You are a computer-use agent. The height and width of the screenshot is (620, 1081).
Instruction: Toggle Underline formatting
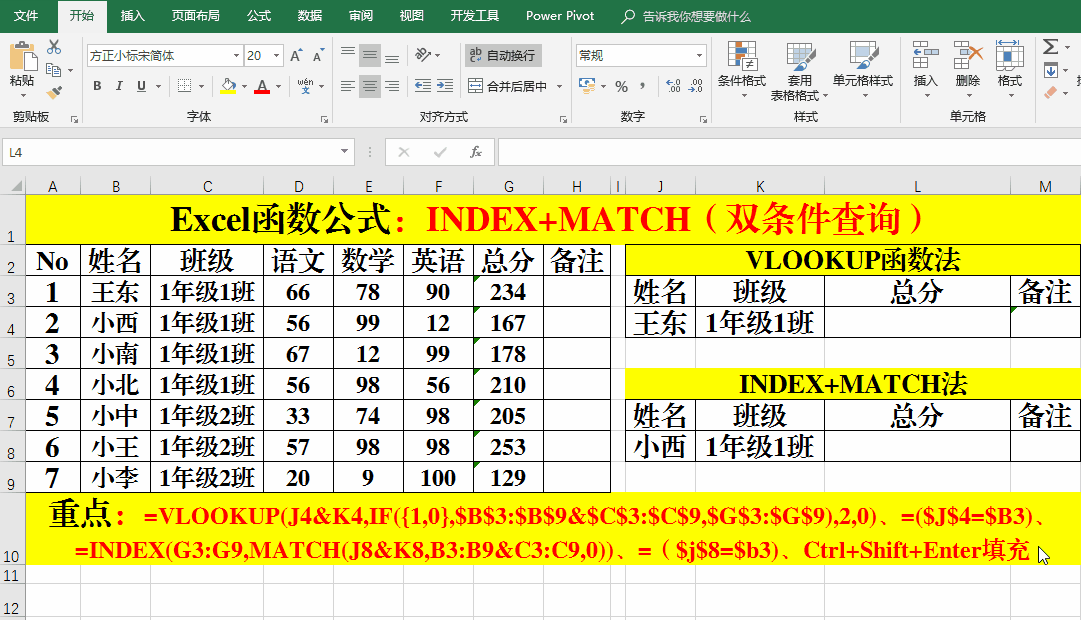pos(141,86)
